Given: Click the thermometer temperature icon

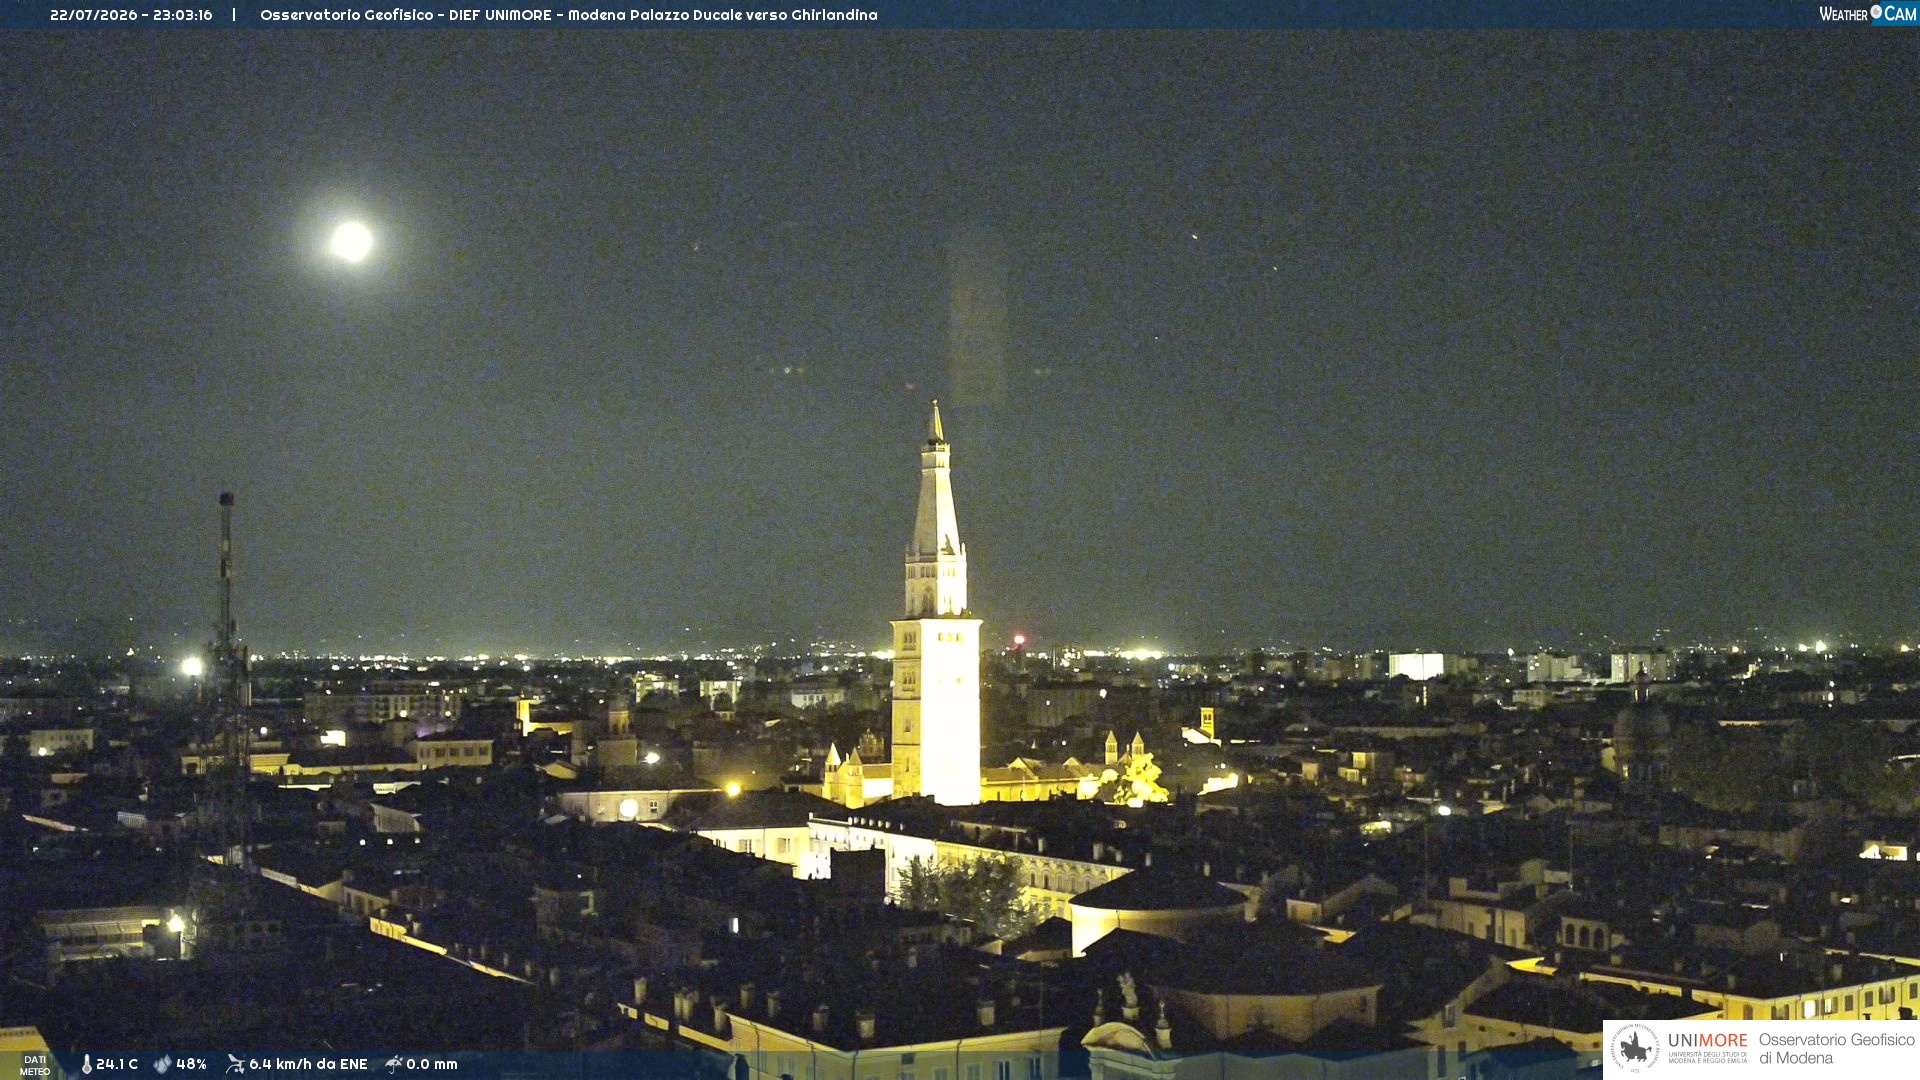Looking at the screenshot, I should tap(86, 1065).
